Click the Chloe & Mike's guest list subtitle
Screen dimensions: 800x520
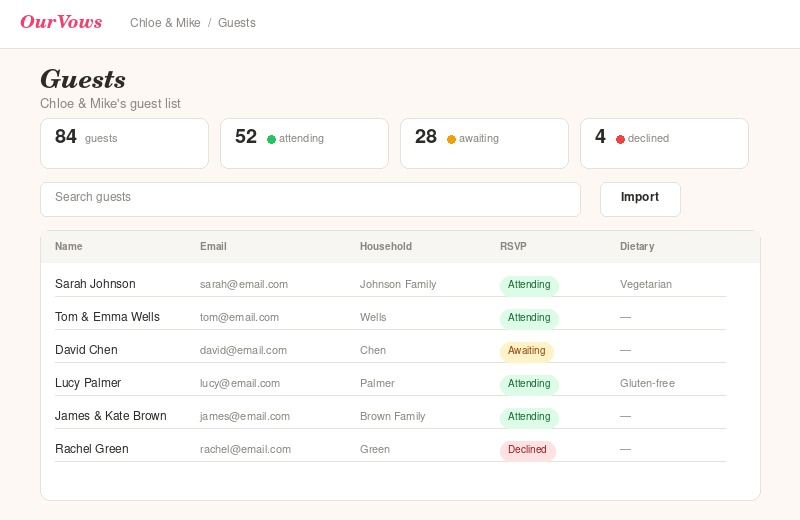(x=110, y=104)
